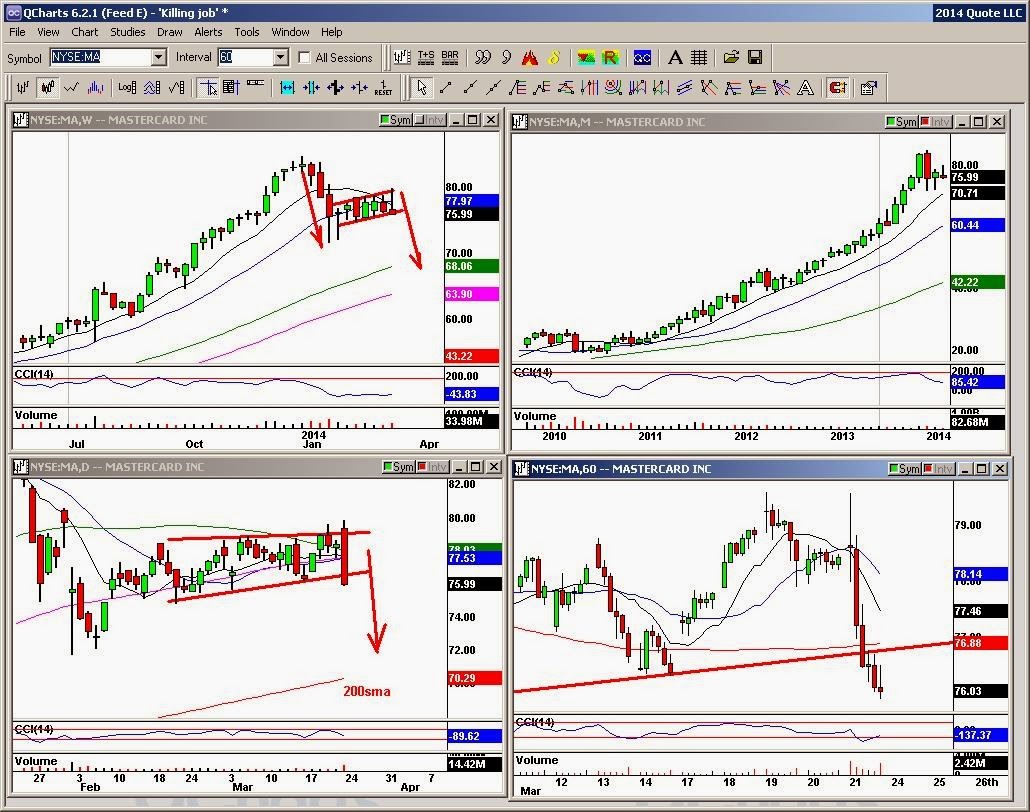Toggle the magnet snap tool
Image resolution: width=1030 pixels, height=812 pixels.
pos(838,87)
